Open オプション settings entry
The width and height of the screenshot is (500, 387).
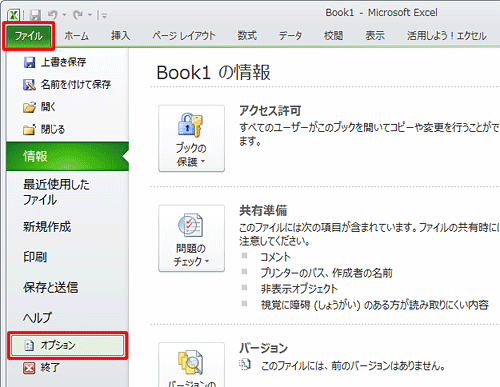(x=67, y=346)
